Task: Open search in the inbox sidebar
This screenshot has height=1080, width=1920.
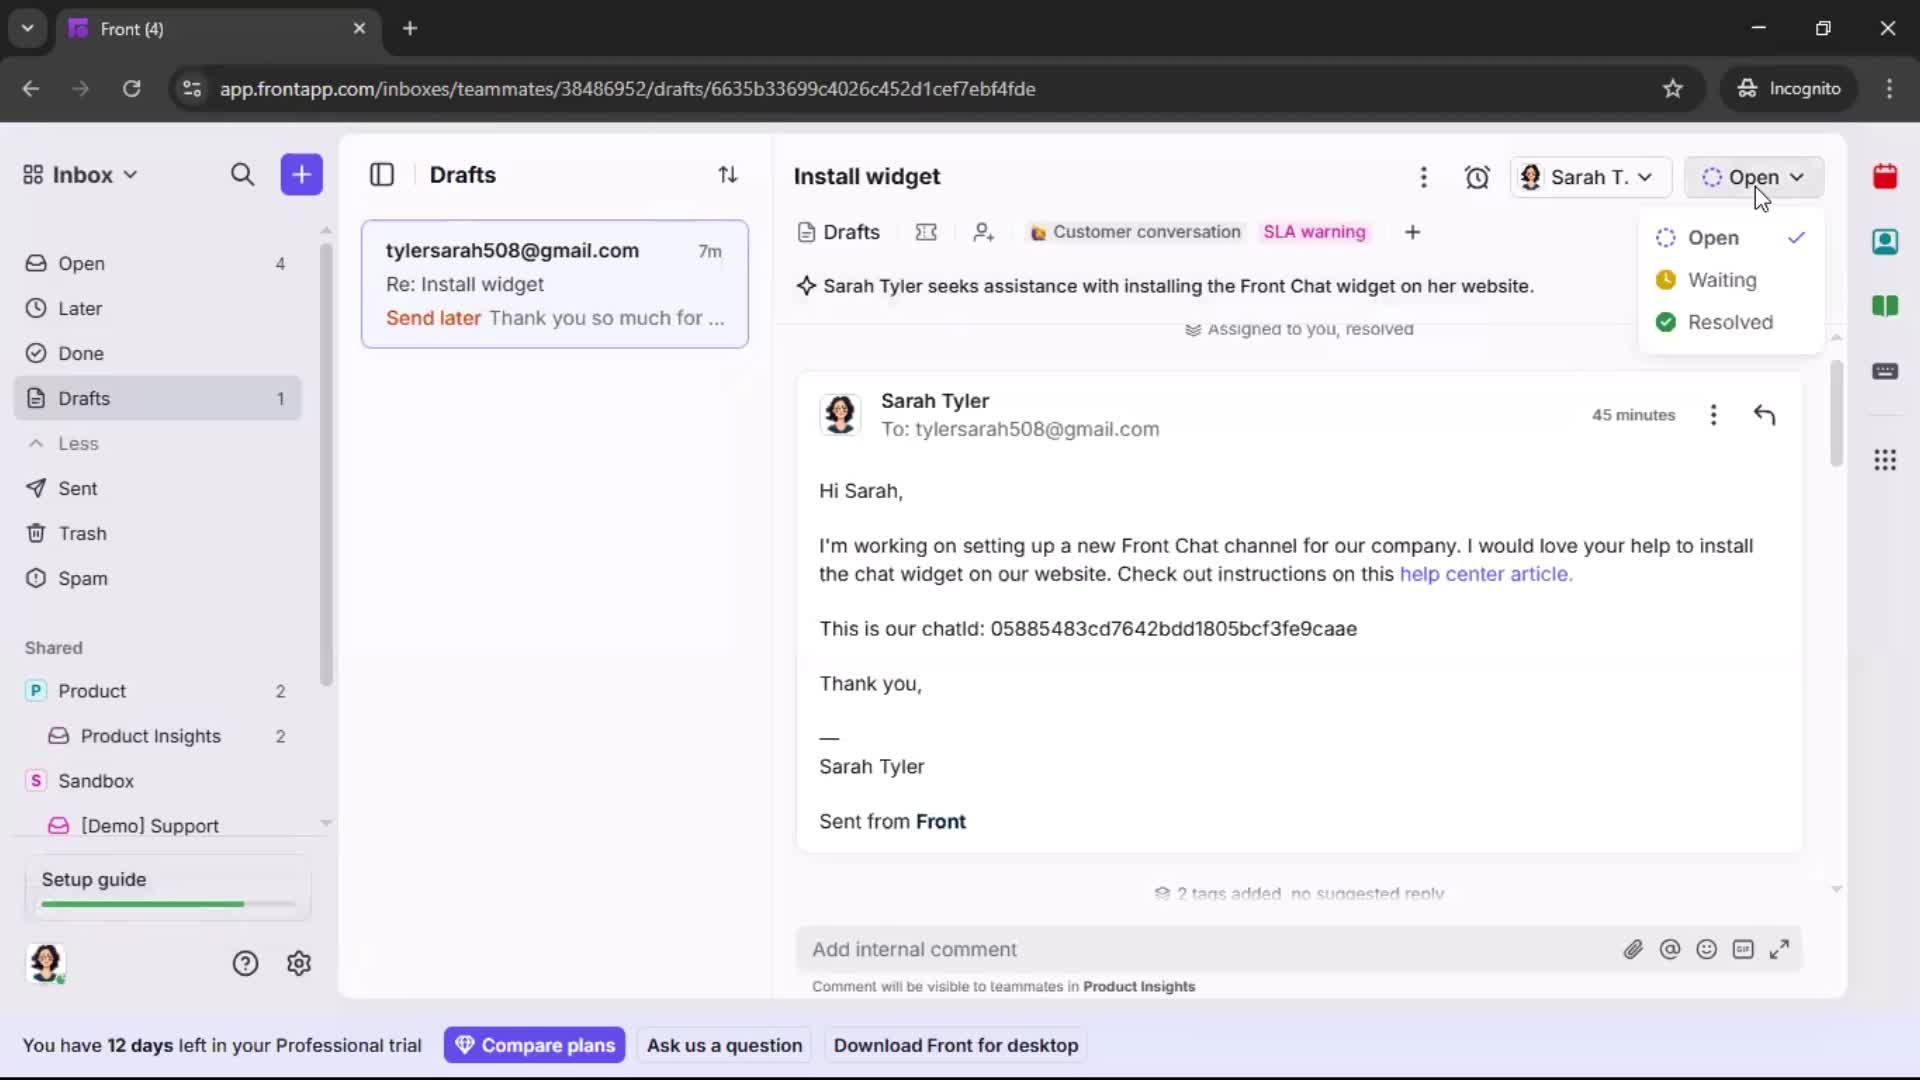Action: coord(242,175)
